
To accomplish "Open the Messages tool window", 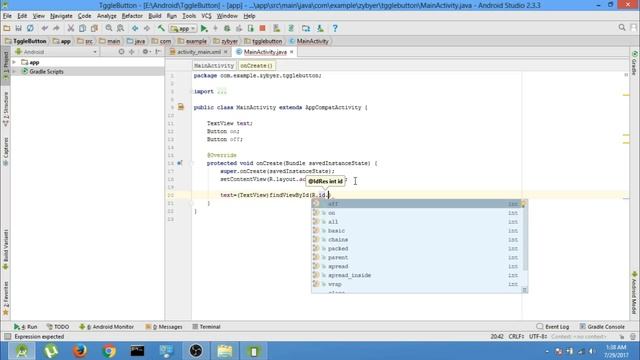I will tap(164, 327).
